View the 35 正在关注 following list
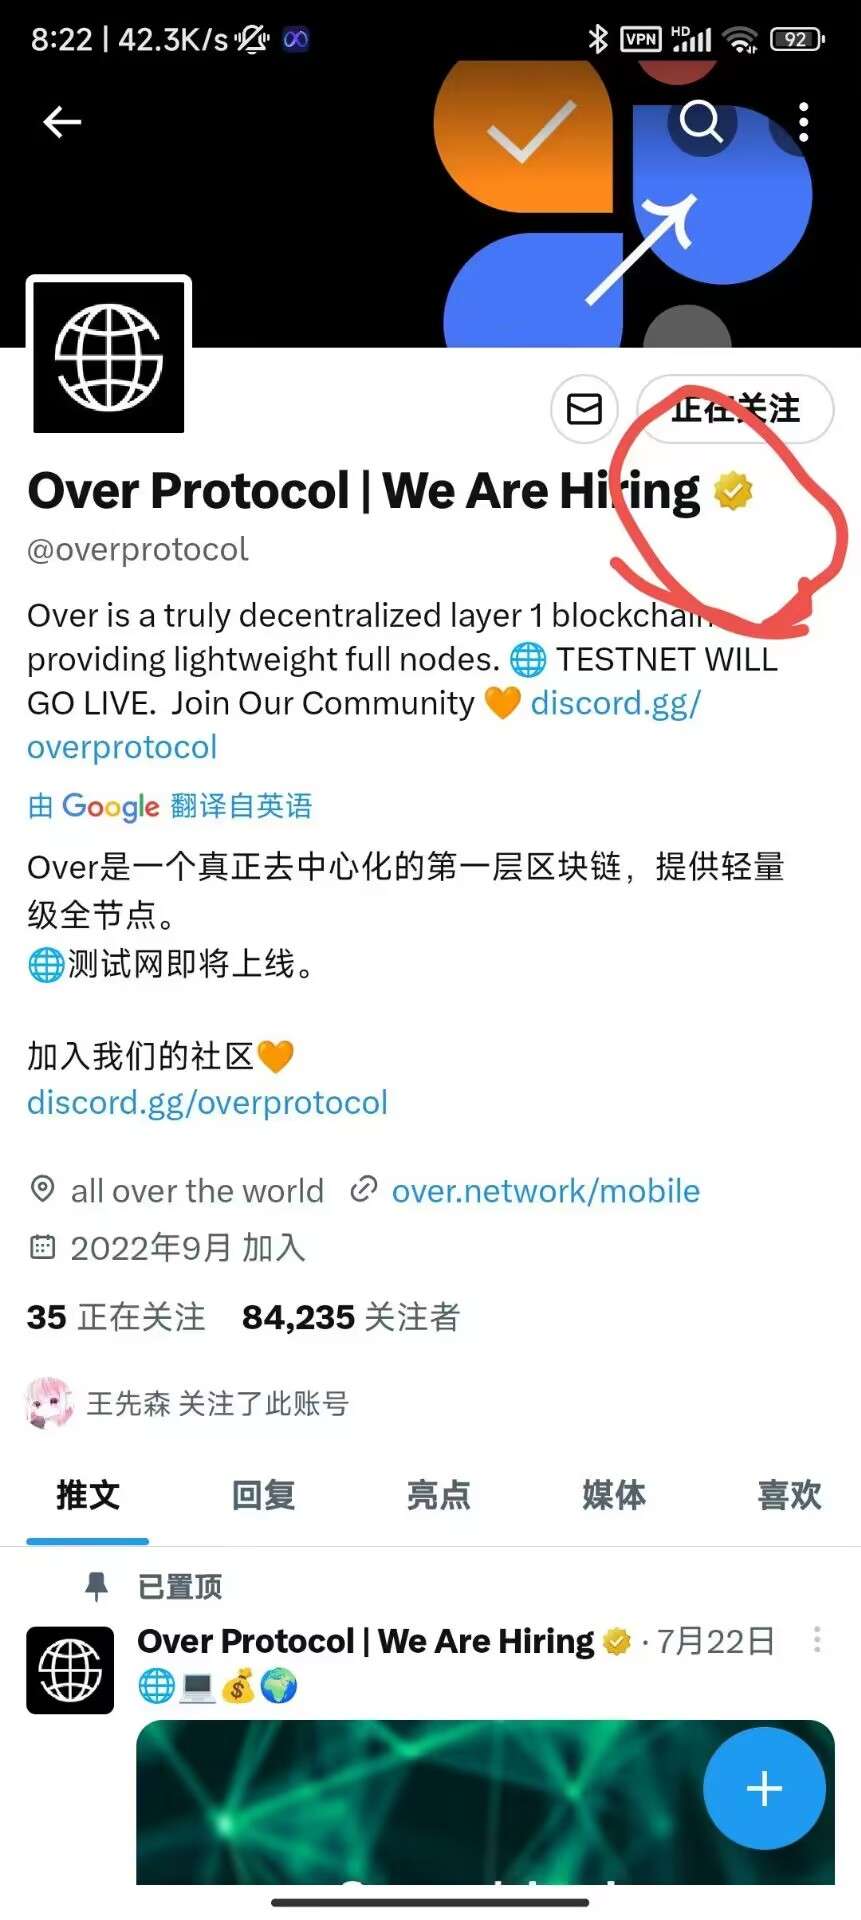Image resolution: width=861 pixels, height=1920 pixels. [116, 1317]
